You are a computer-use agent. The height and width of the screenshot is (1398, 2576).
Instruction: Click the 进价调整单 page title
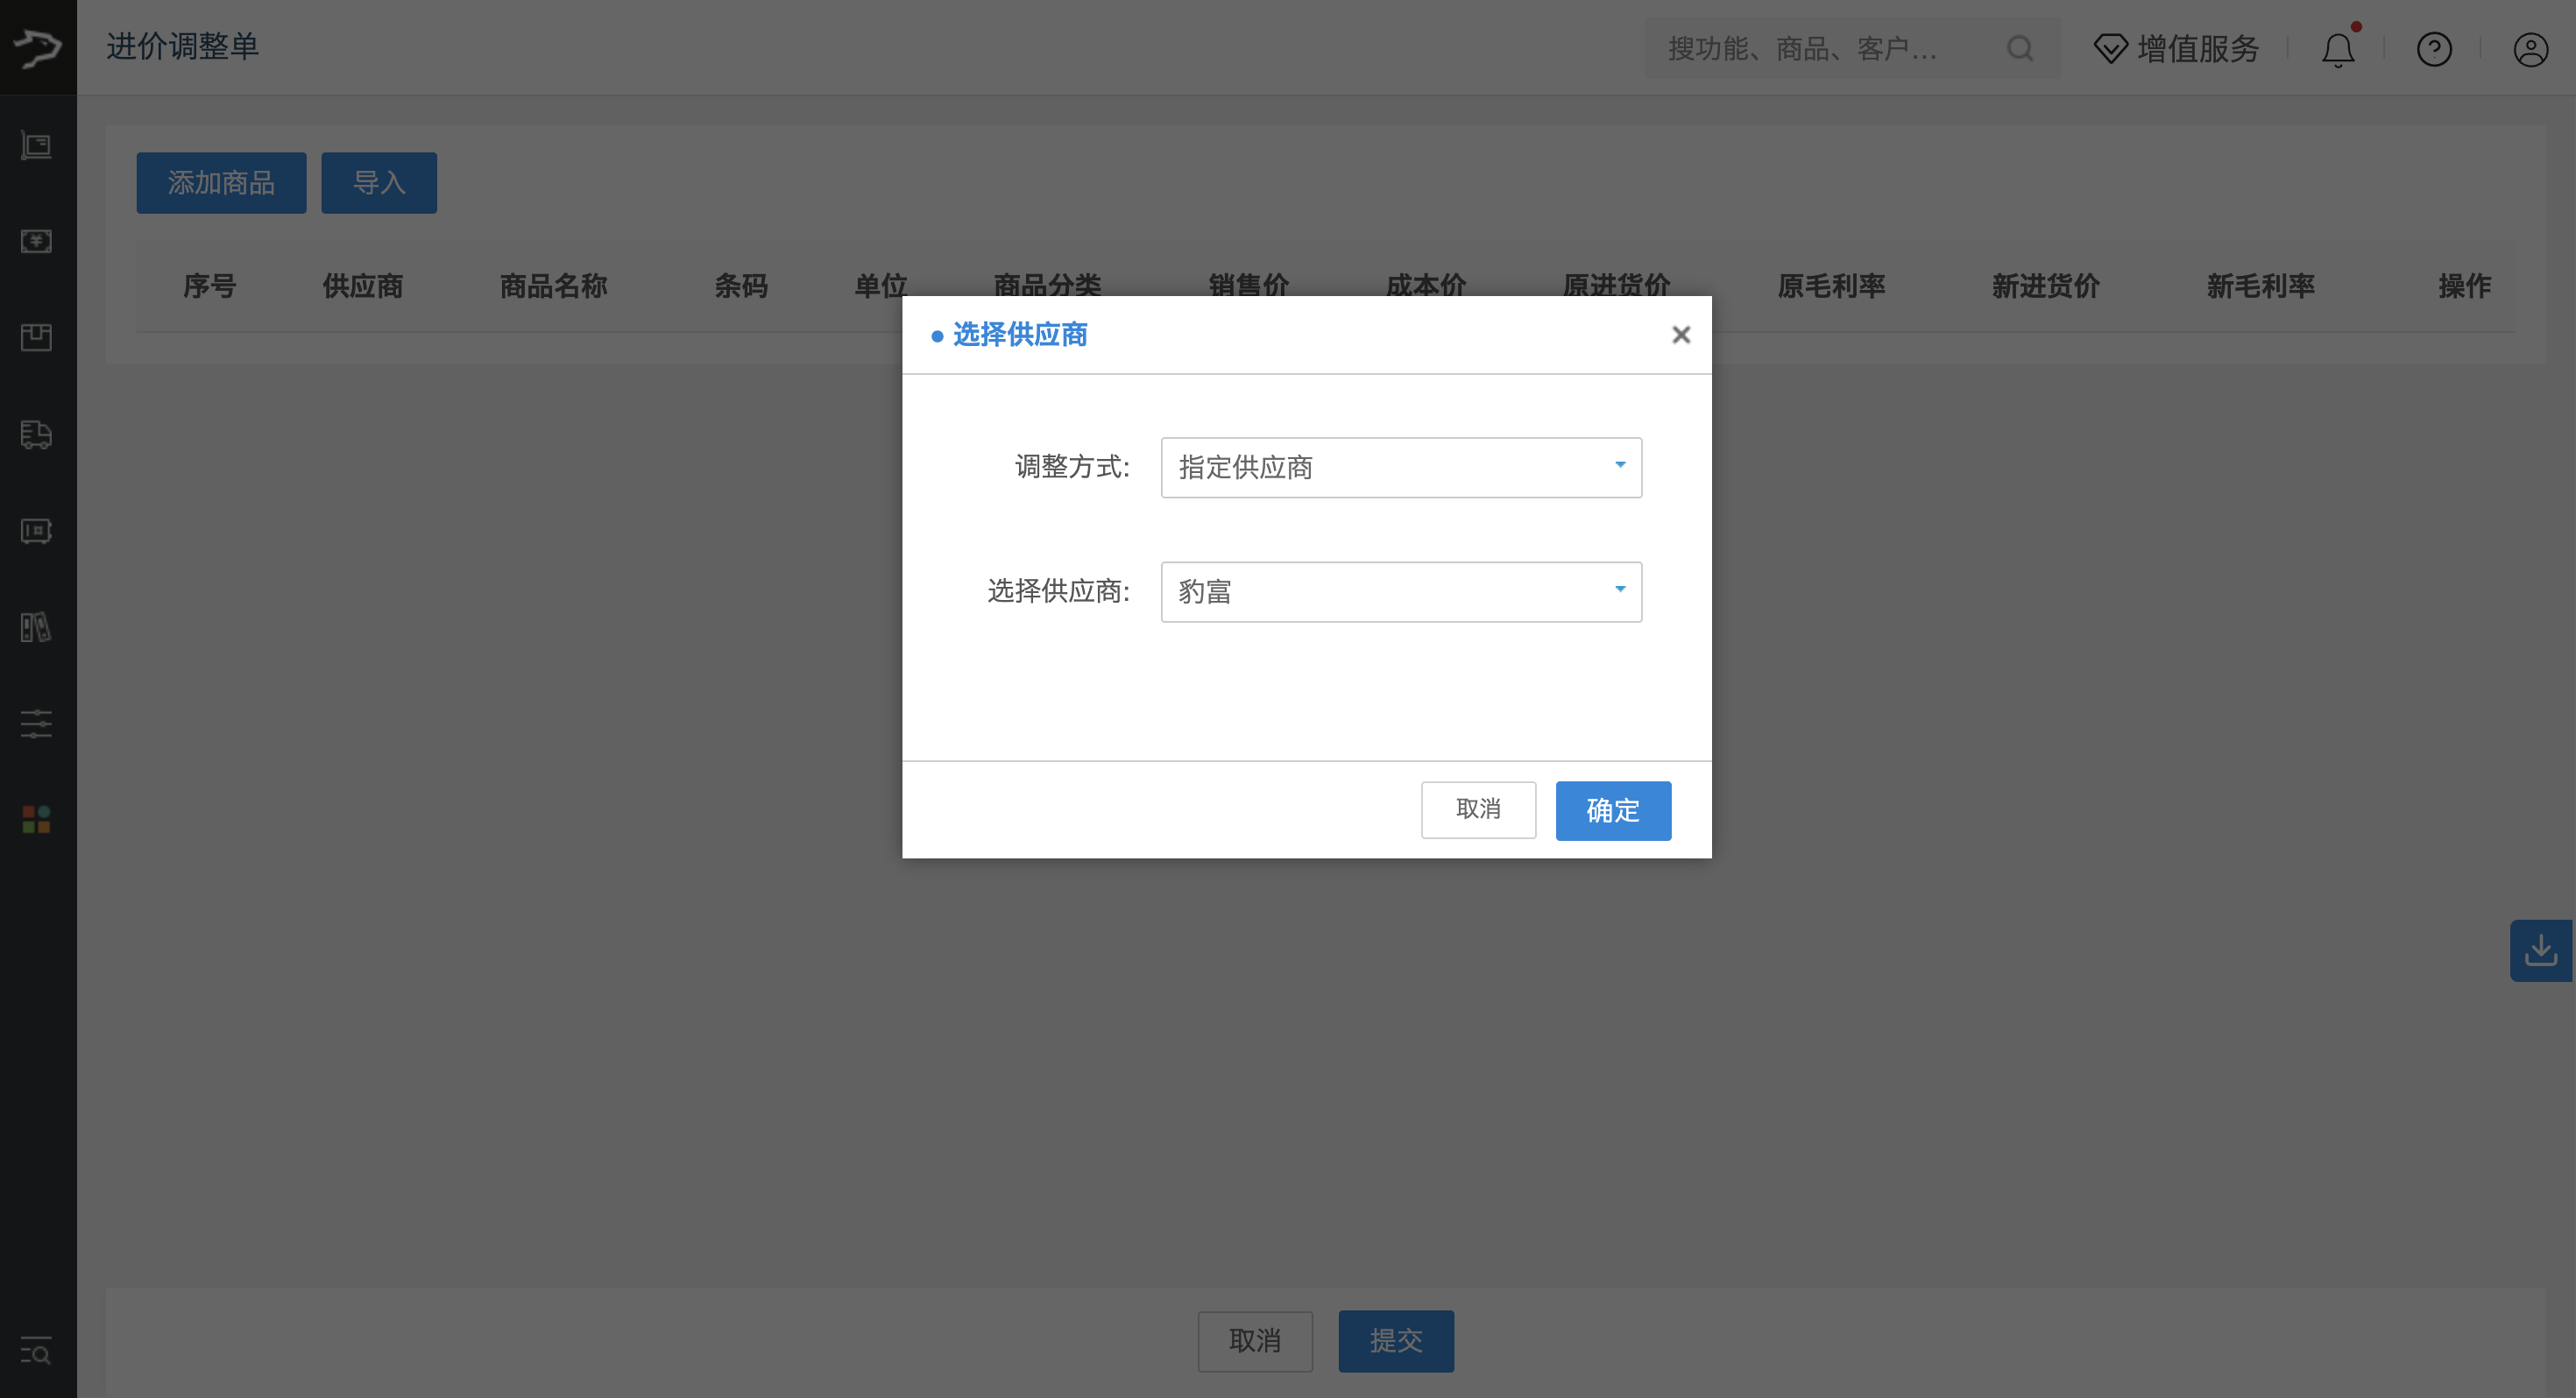pos(183,46)
